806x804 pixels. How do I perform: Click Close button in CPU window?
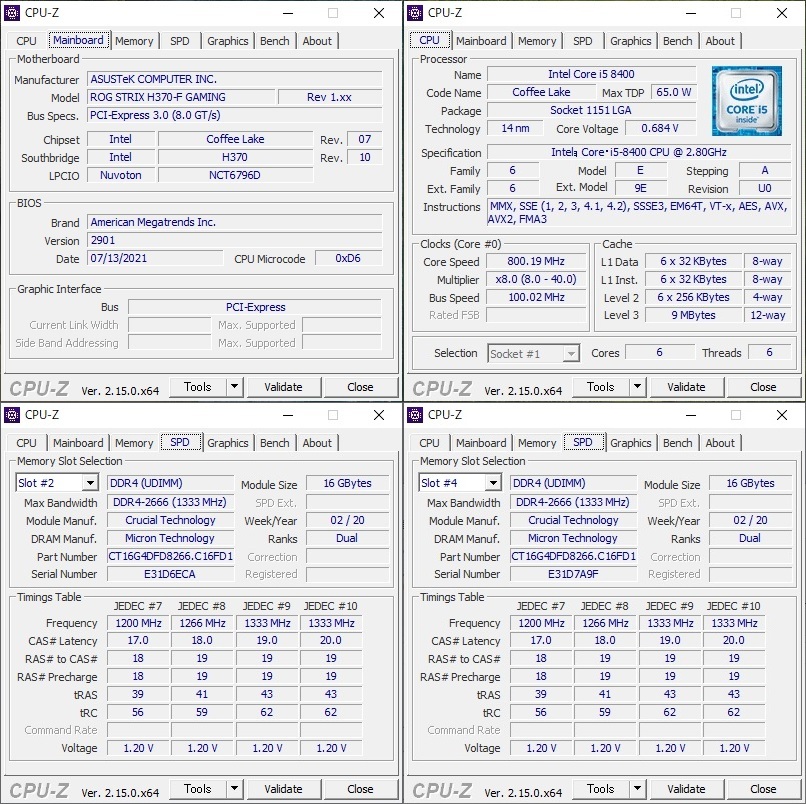[763, 387]
